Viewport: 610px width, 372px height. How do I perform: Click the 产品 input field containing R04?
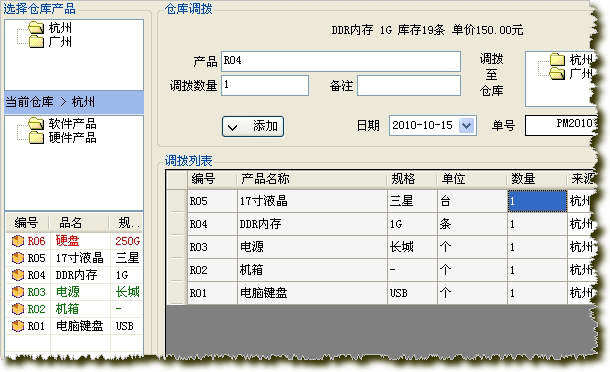click(x=341, y=61)
